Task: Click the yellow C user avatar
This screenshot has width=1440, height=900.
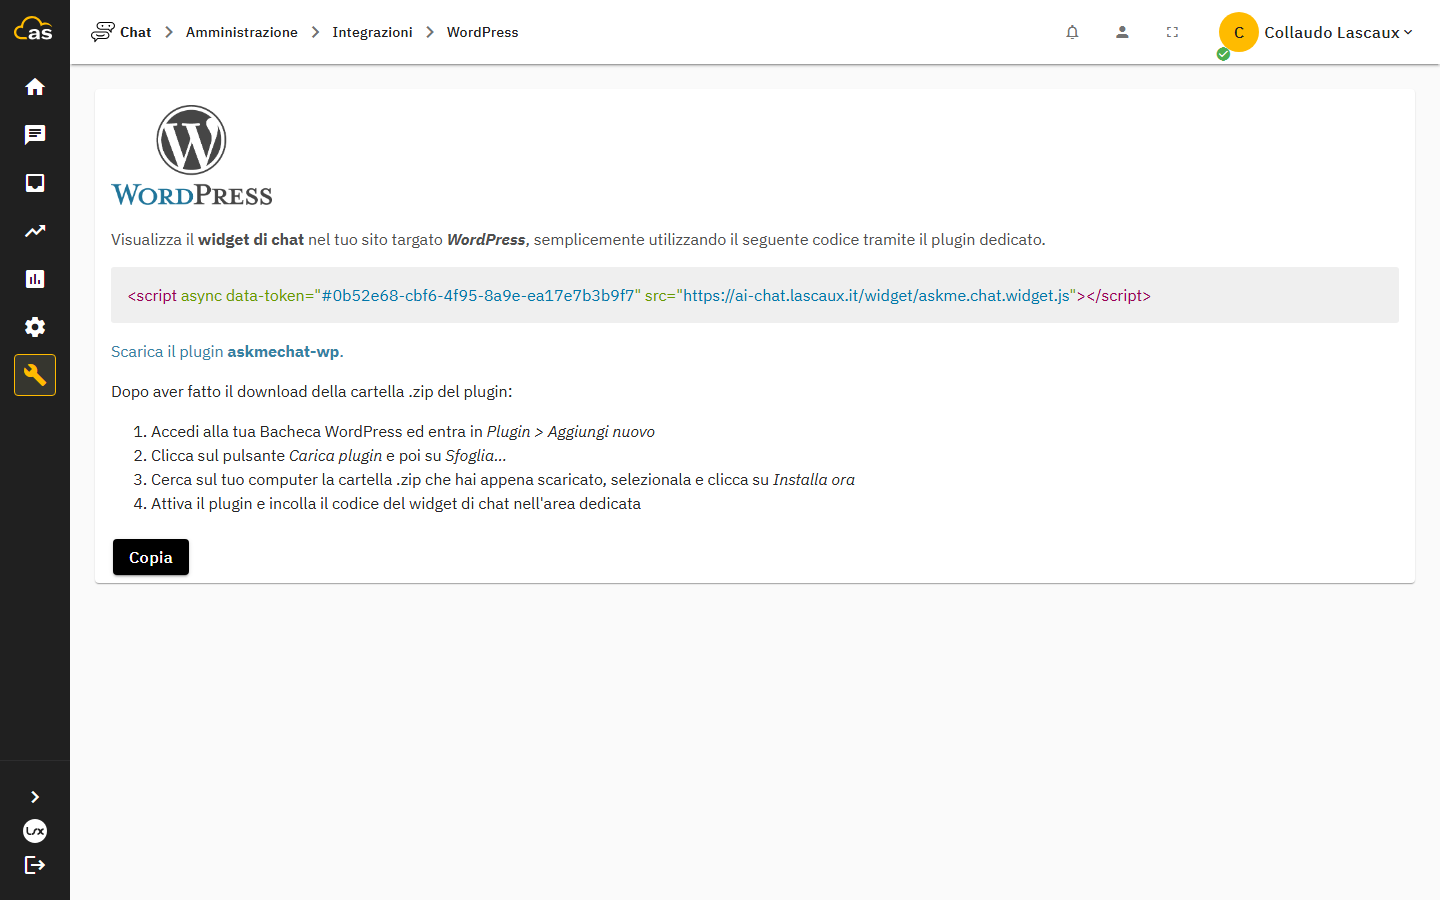Action: 1238,32
